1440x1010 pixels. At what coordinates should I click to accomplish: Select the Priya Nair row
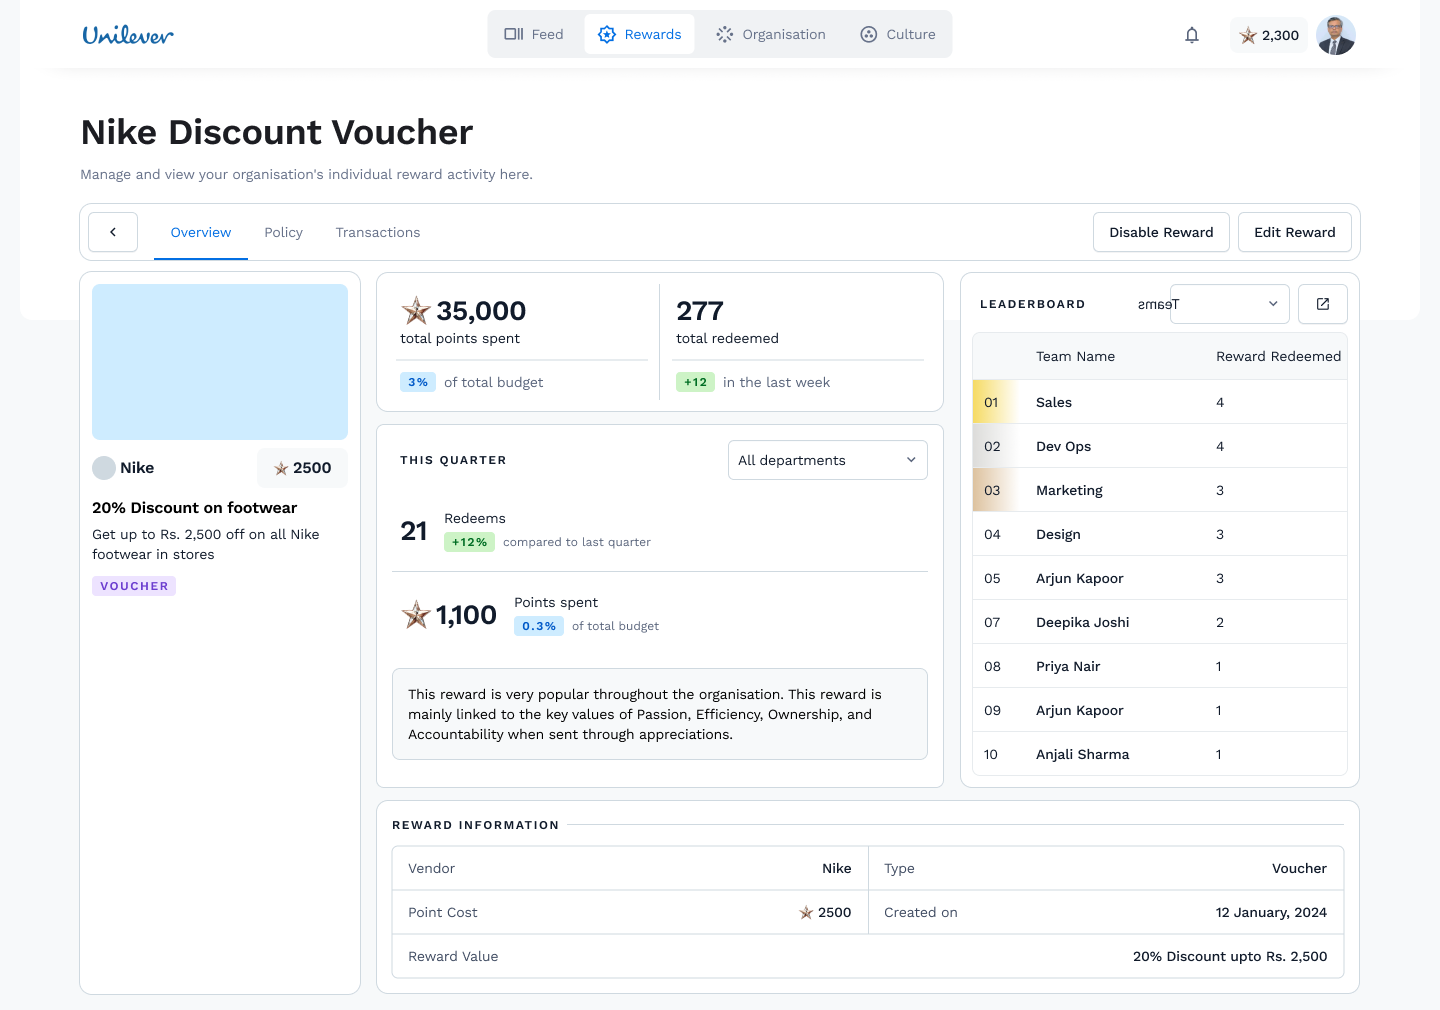[1160, 666]
